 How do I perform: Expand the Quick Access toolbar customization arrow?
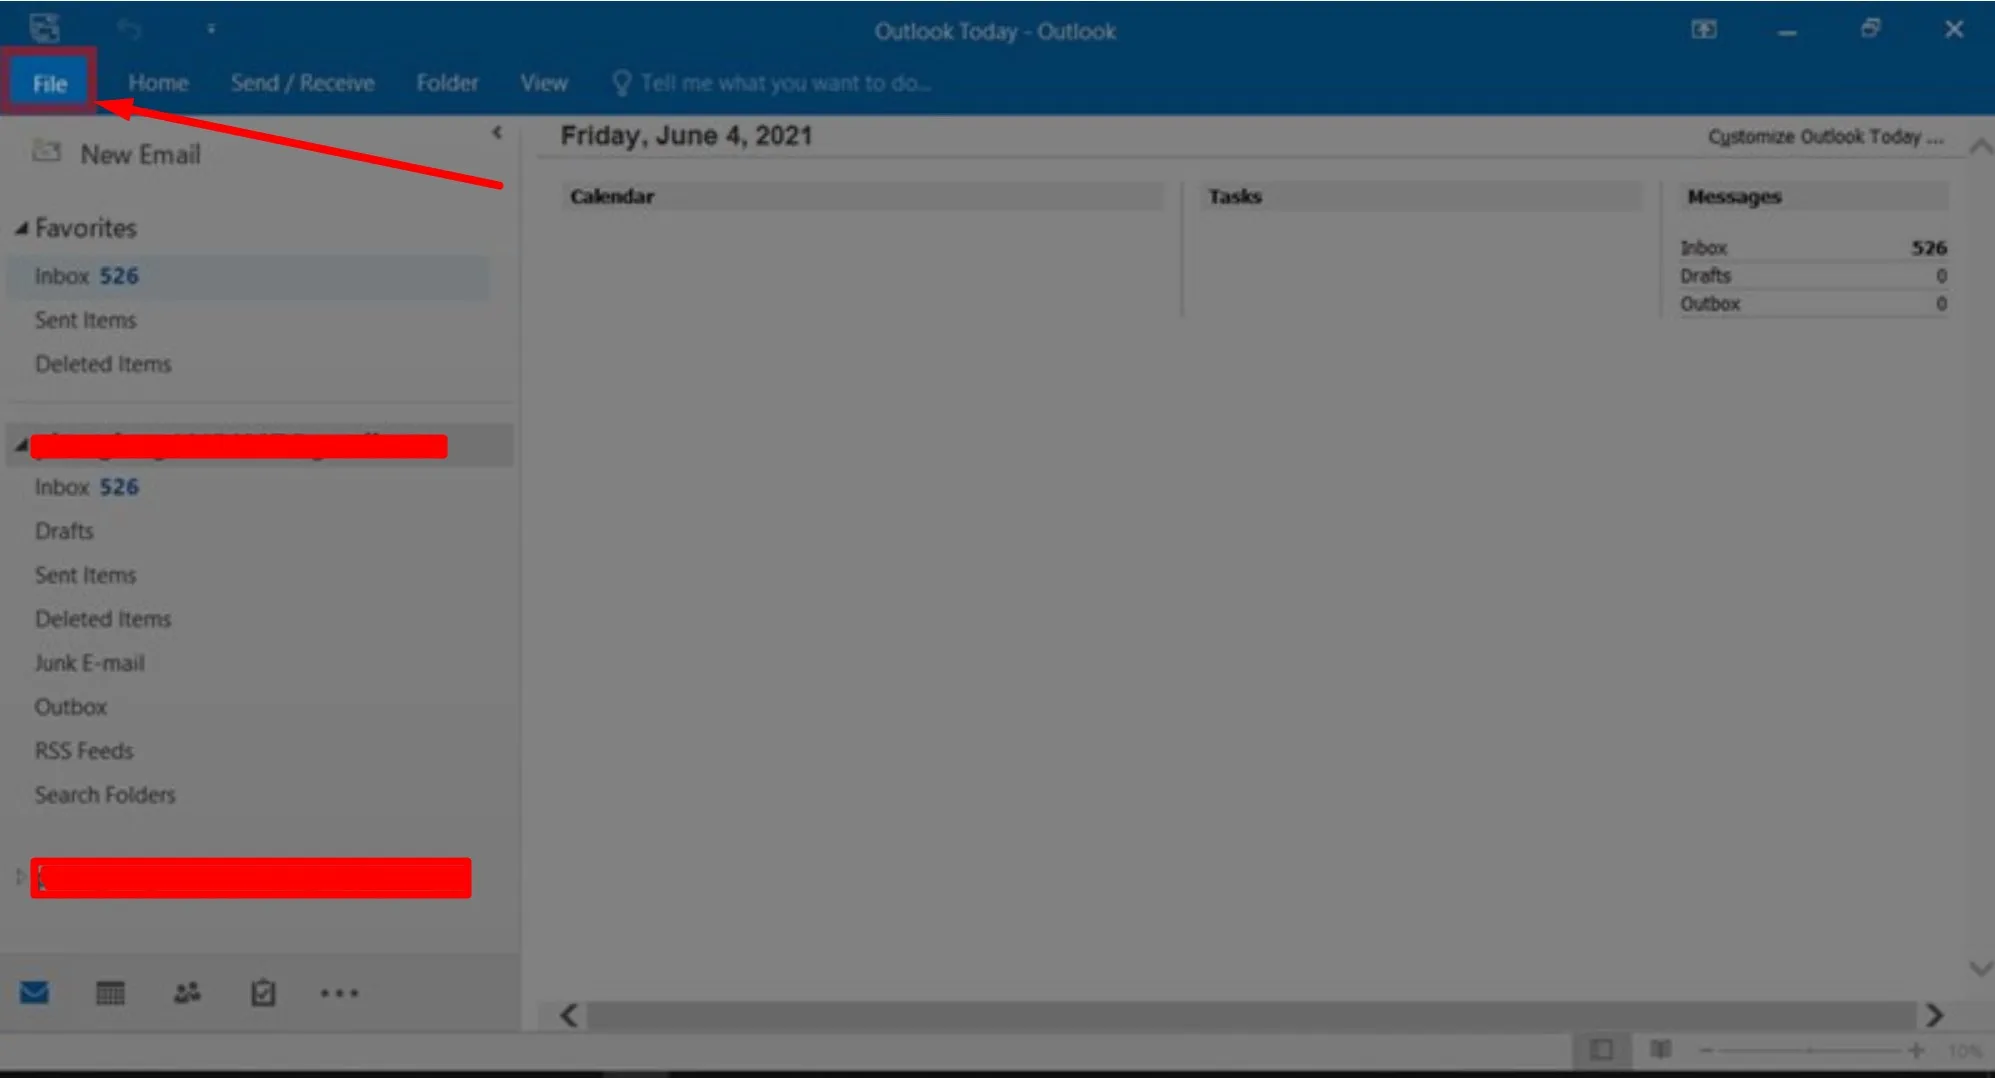pos(211,29)
